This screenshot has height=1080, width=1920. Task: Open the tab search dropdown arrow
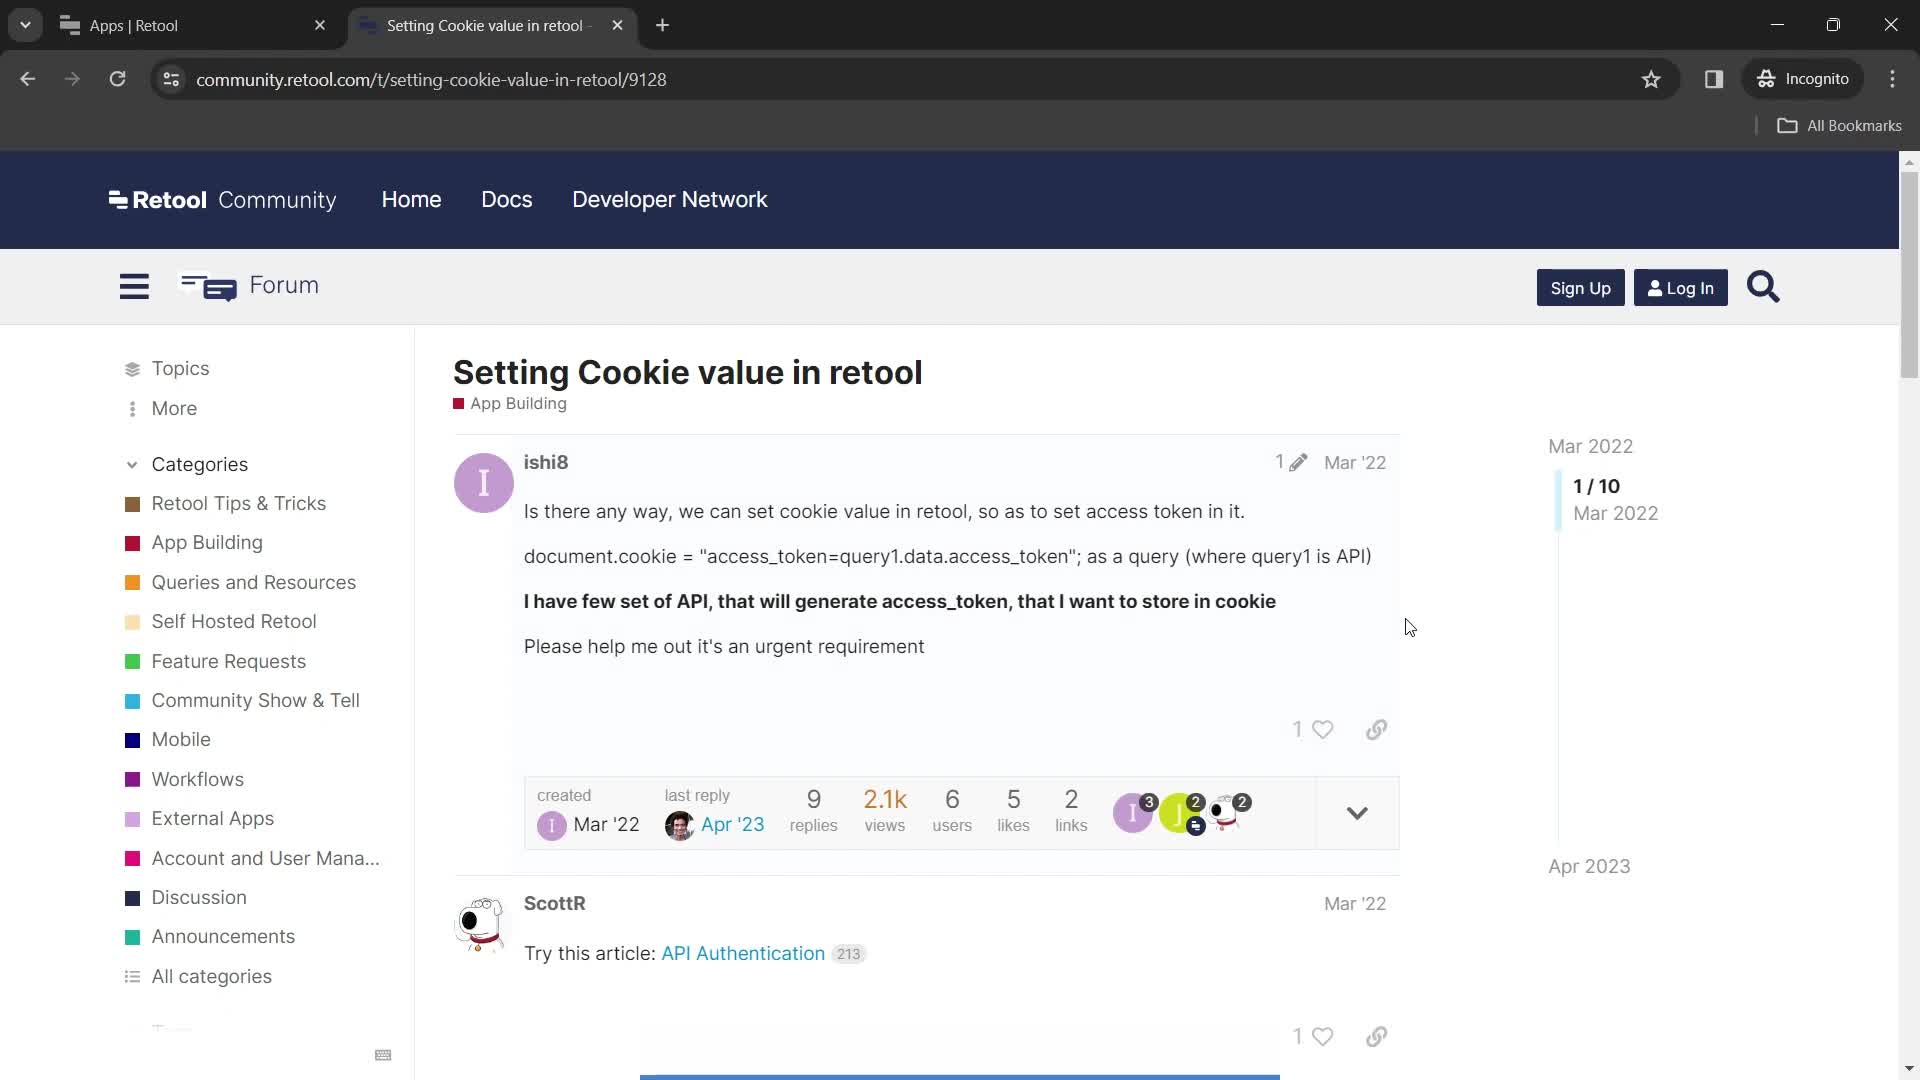(x=25, y=25)
